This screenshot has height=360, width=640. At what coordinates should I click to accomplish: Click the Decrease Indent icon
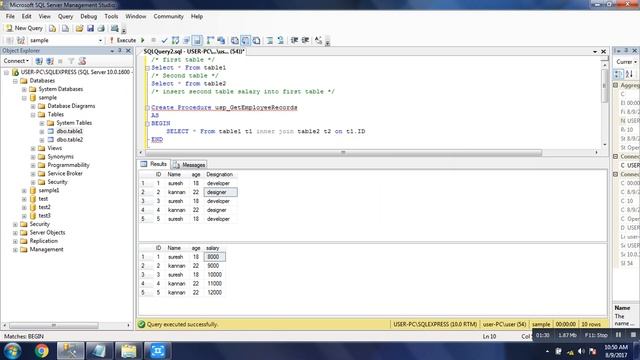[294, 40]
